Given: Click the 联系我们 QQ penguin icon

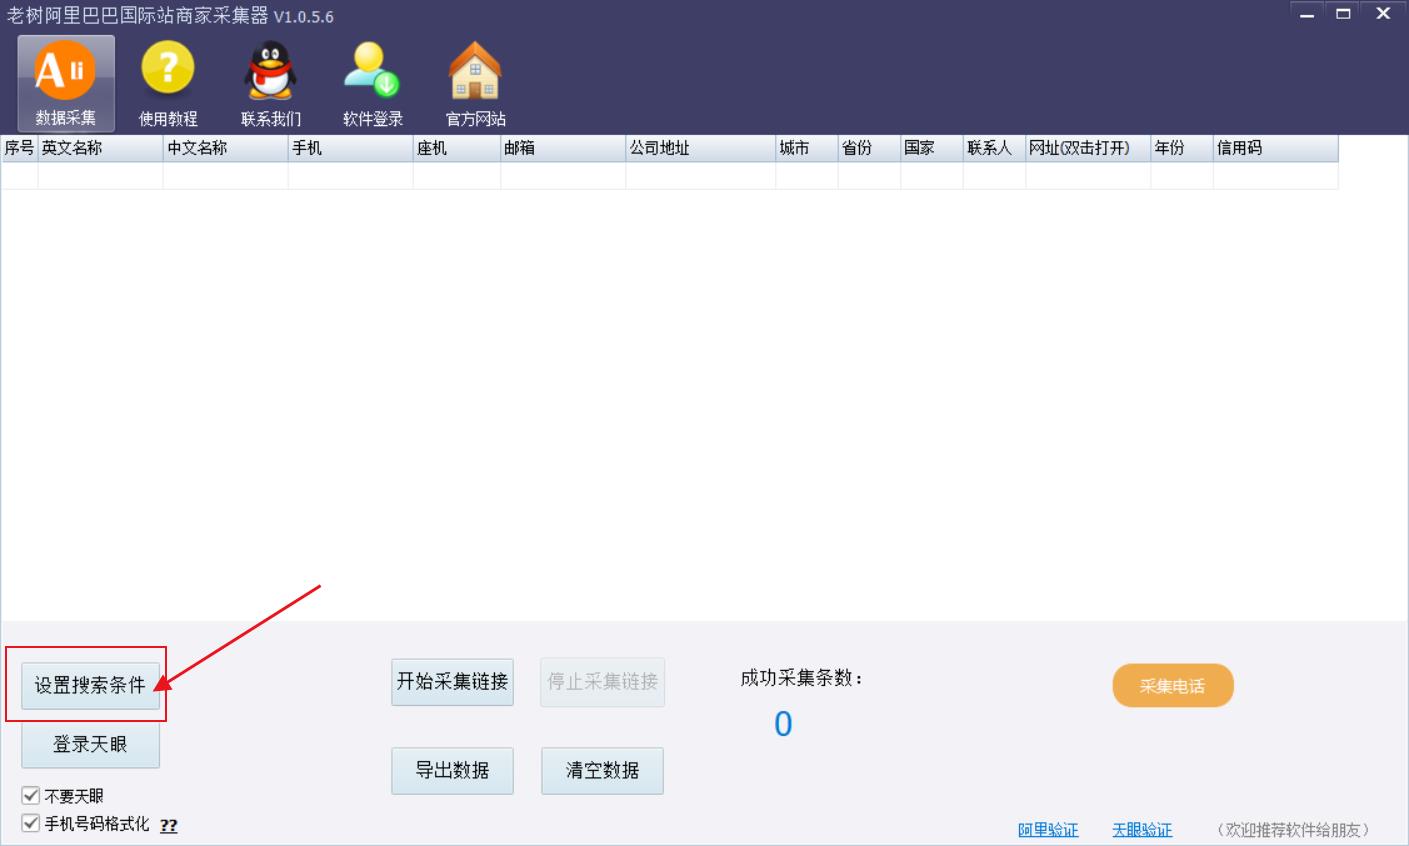Looking at the screenshot, I should tap(271, 83).
